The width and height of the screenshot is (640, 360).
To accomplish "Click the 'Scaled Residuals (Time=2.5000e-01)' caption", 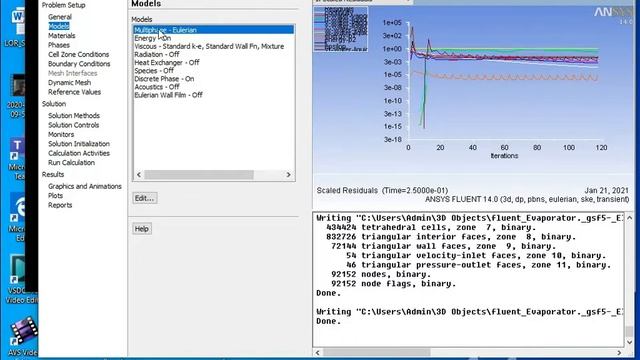I will pos(382,191).
